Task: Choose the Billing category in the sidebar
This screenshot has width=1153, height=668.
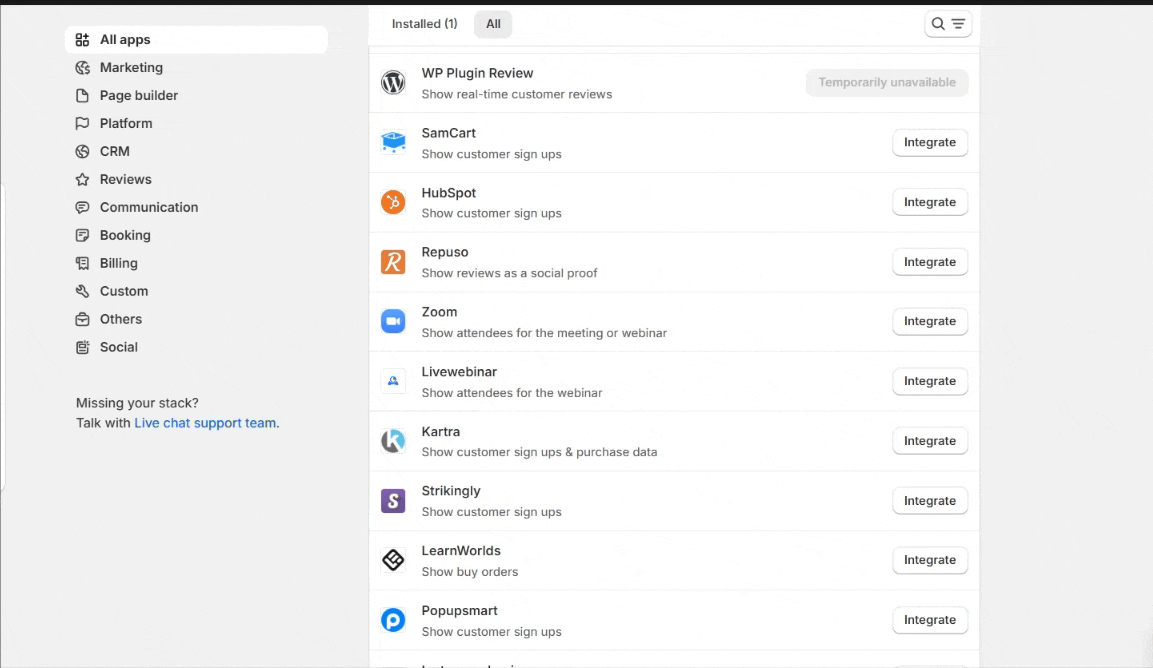Action: click(119, 264)
